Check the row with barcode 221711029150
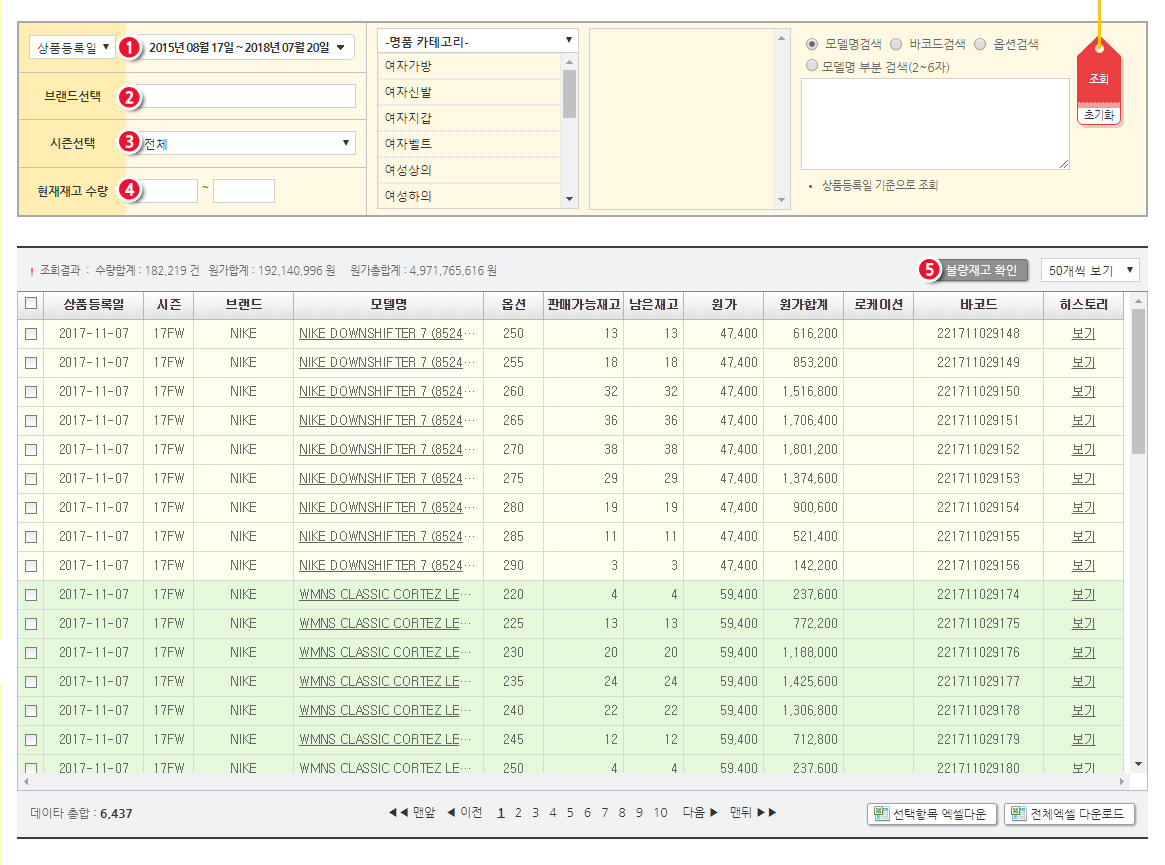 [30, 392]
